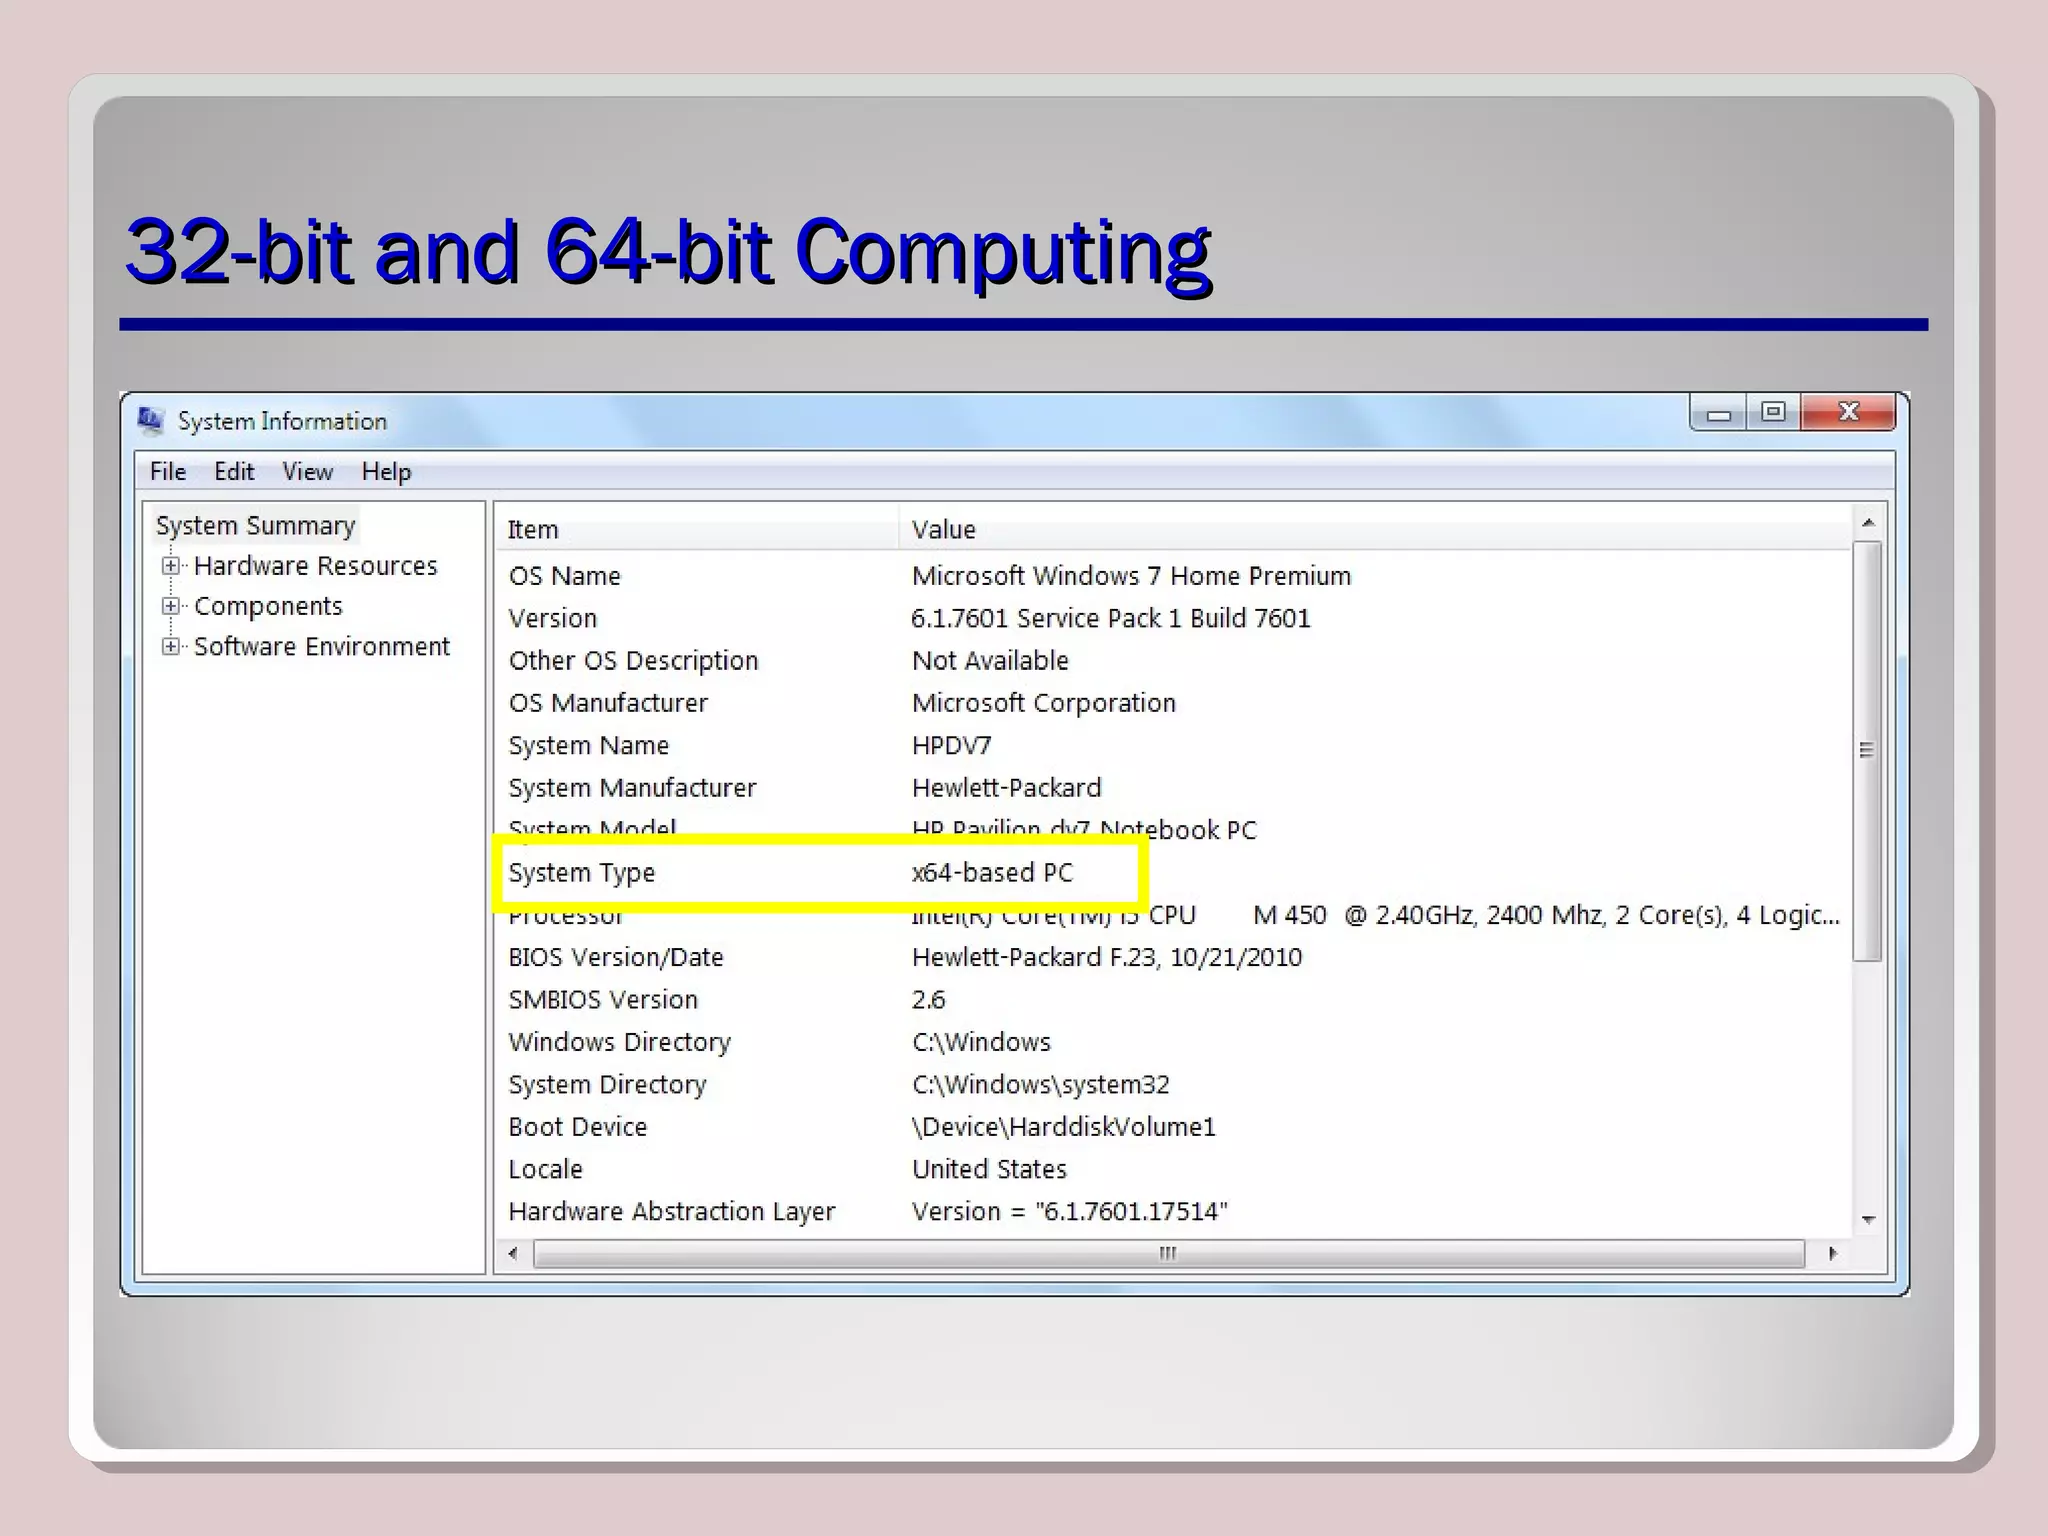
Task: Click the United States value
Action: 989,1170
